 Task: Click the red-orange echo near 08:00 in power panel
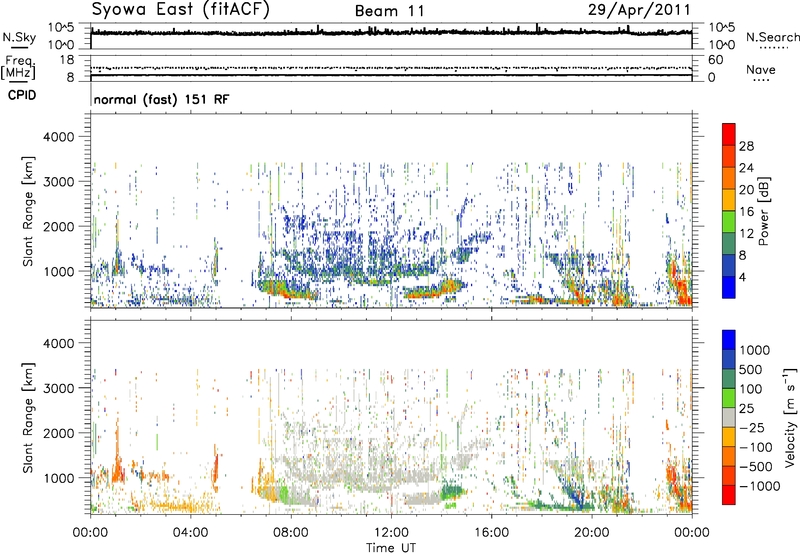[x=288, y=292]
